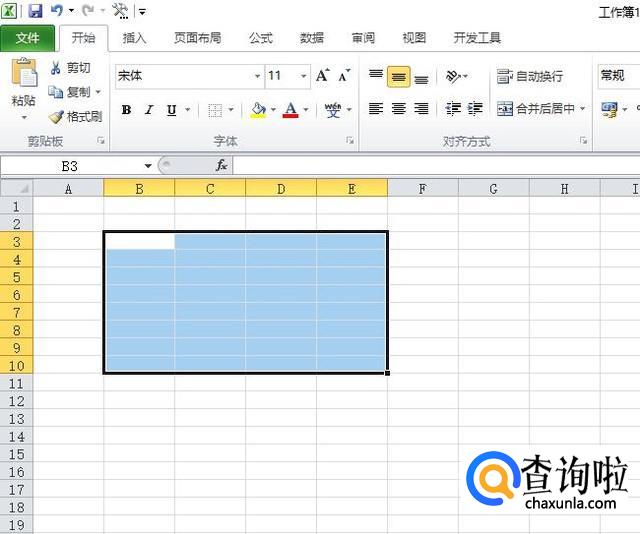Screen dimensions: 640x534
Task: Click the fx Insert Function icon
Action: [x=222, y=166]
